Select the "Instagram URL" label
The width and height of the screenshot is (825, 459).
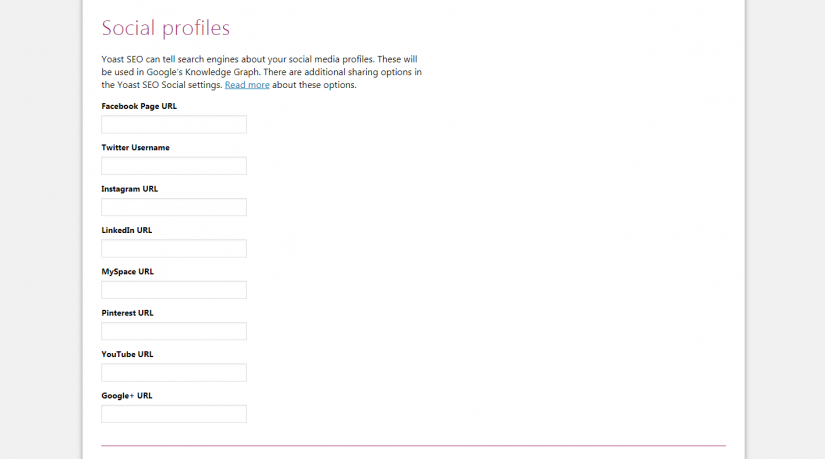pyautogui.click(x=130, y=189)
